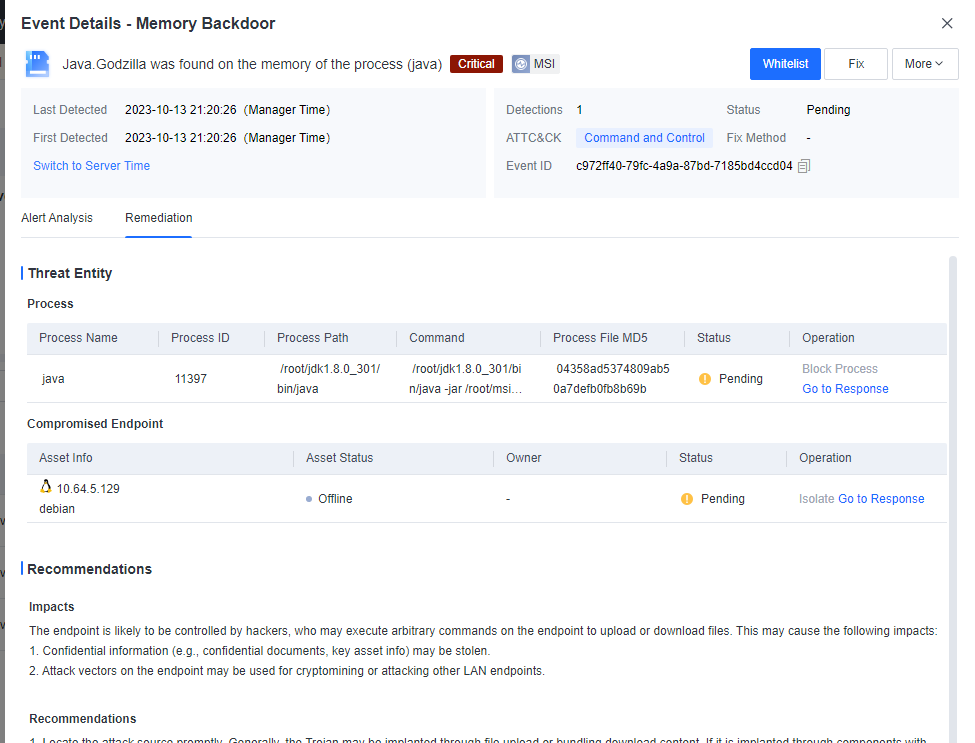
Task: Click Switch to Server Time link
Action: (x=92, y=166)
